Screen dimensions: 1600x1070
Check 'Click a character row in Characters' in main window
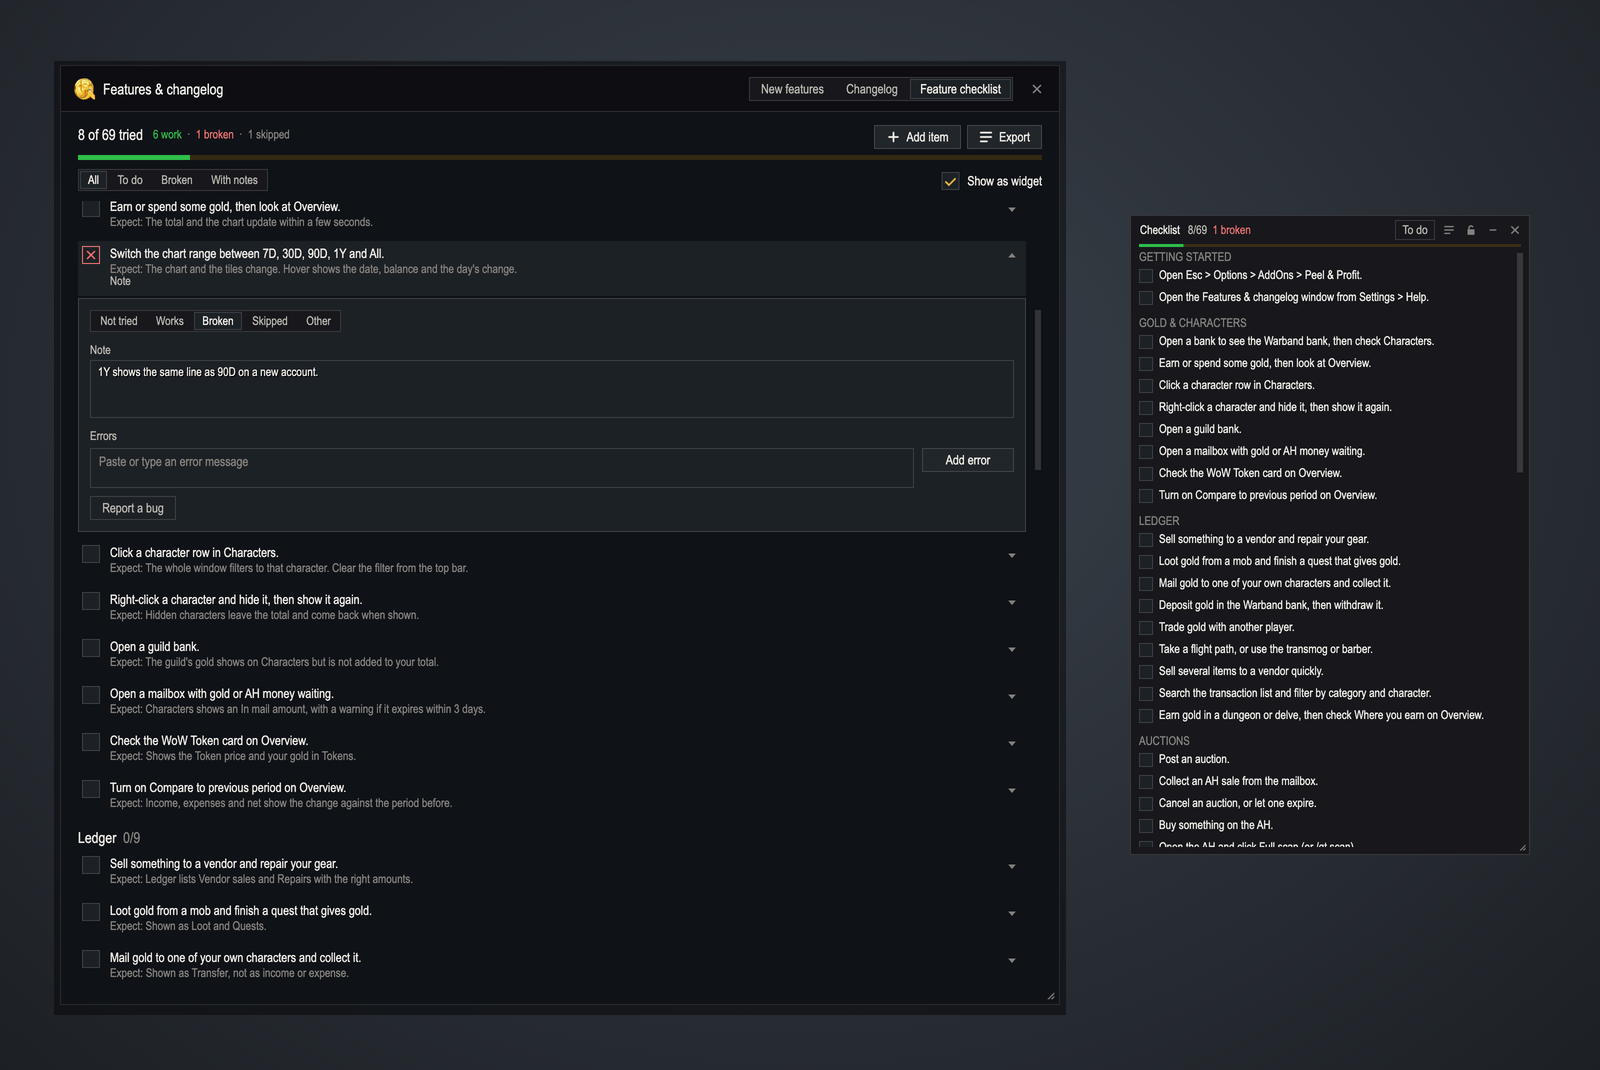click(91, 554)
